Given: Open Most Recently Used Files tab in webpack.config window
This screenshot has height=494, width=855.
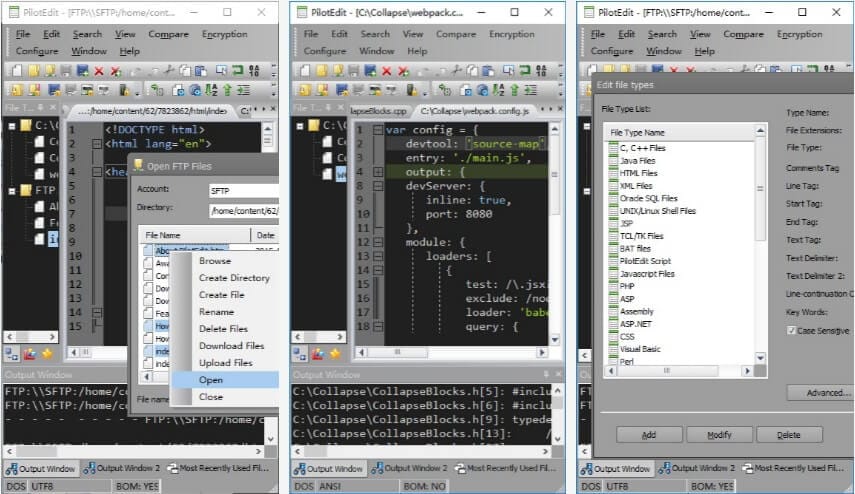Looking at the screenshot, I should tap(505, 468).
